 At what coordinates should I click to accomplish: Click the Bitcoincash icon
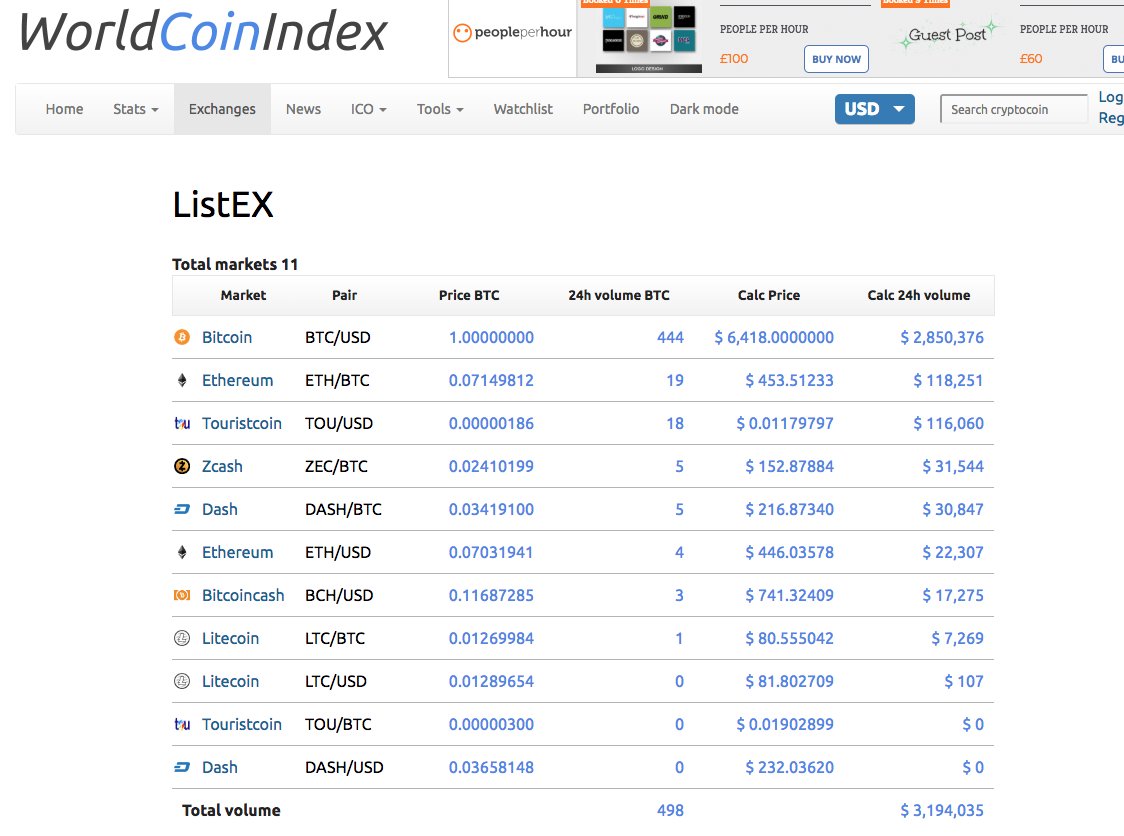[182, 595]
